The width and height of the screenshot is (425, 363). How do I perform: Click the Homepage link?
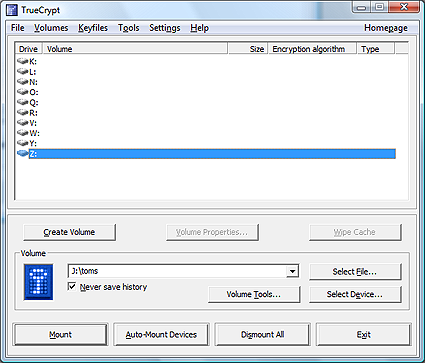click(x=386, y=28)
